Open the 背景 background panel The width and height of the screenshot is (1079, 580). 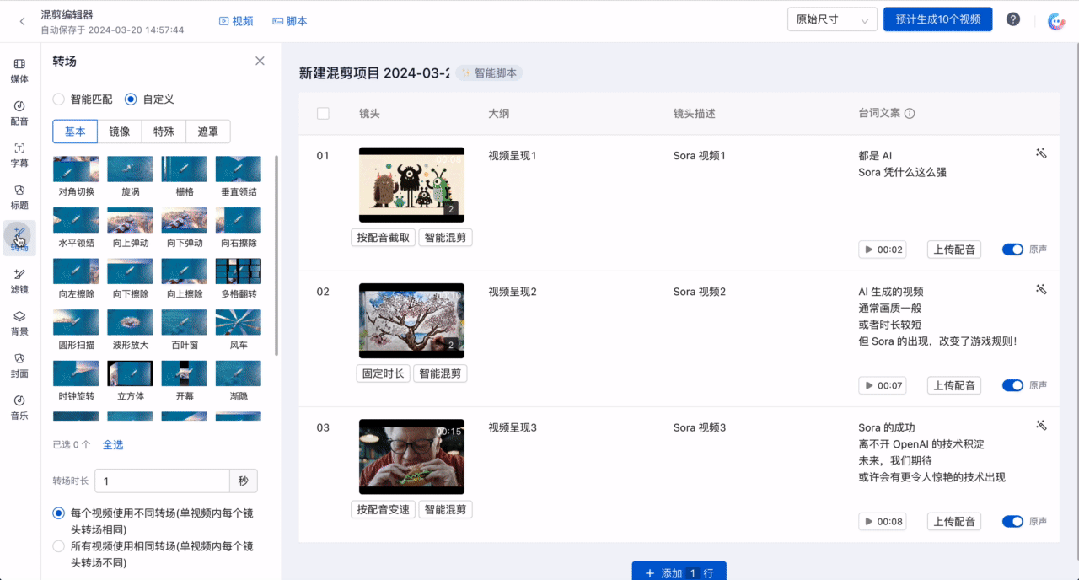click(19, 323)
